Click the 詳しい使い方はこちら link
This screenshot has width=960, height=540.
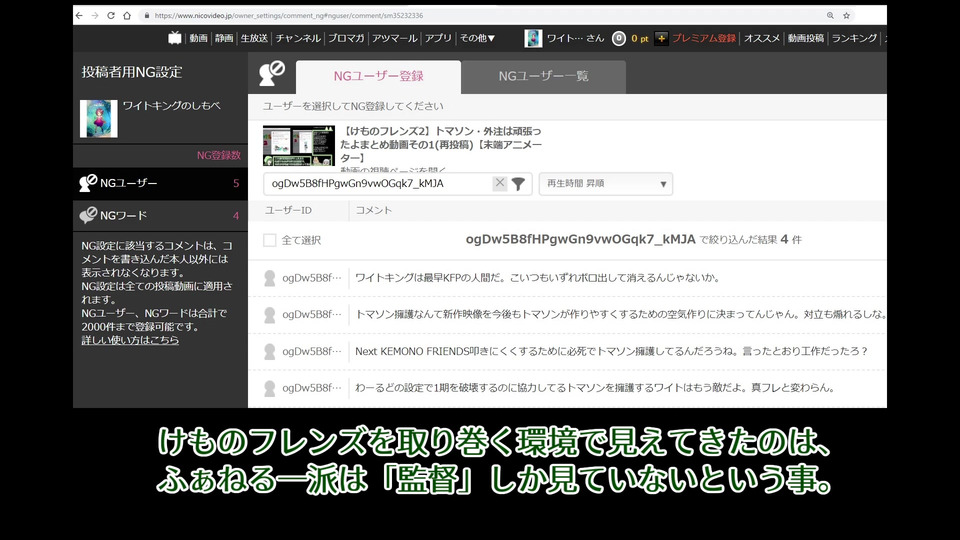pyautogui.click(x=130, y=340)
